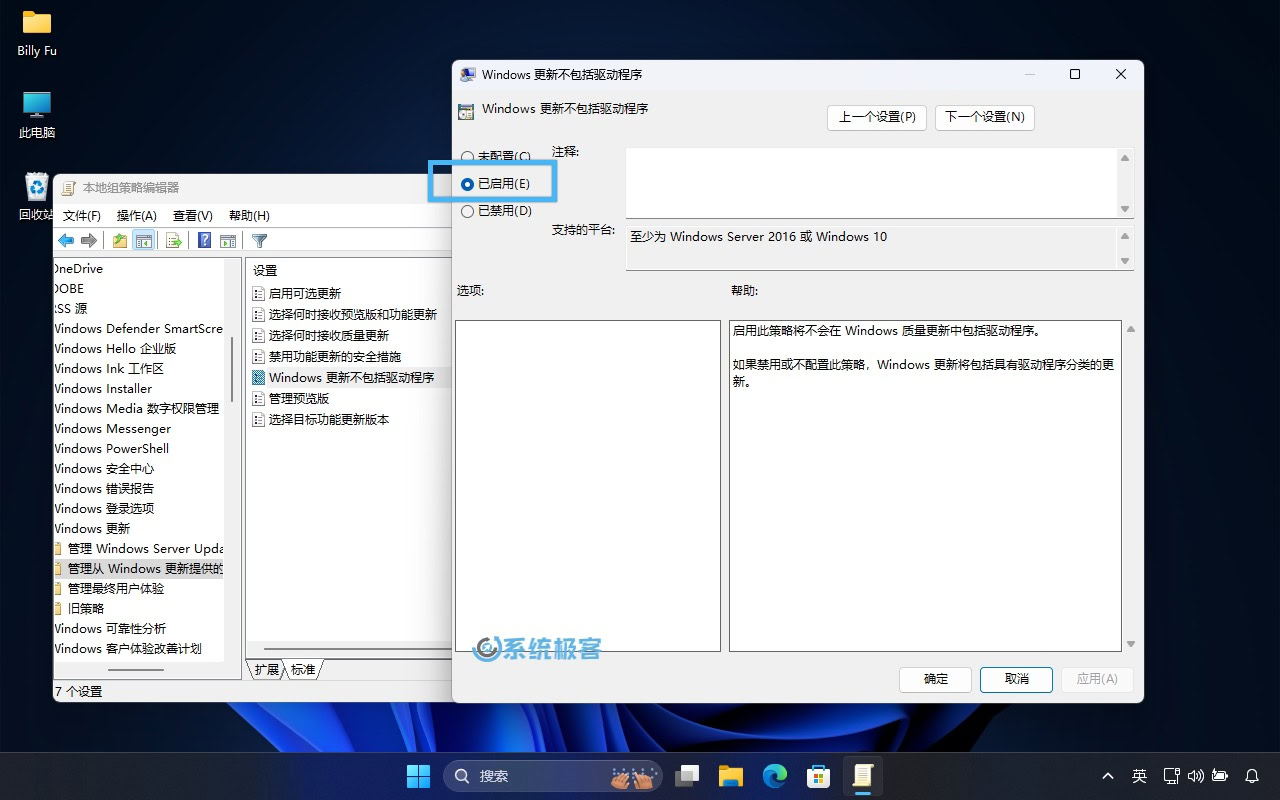Screen dimensions: 1280x800
Task: Click the battery icon in system tray
Action: (x=1220, y=776)
